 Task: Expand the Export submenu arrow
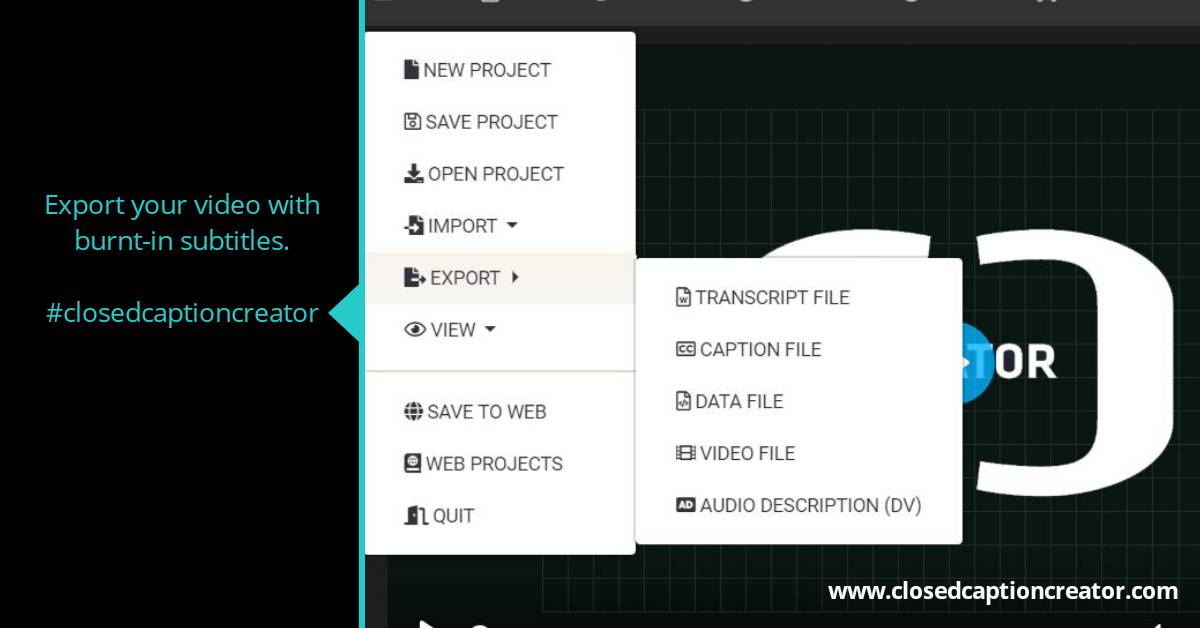pyautogui.click(x=515, y=278)
